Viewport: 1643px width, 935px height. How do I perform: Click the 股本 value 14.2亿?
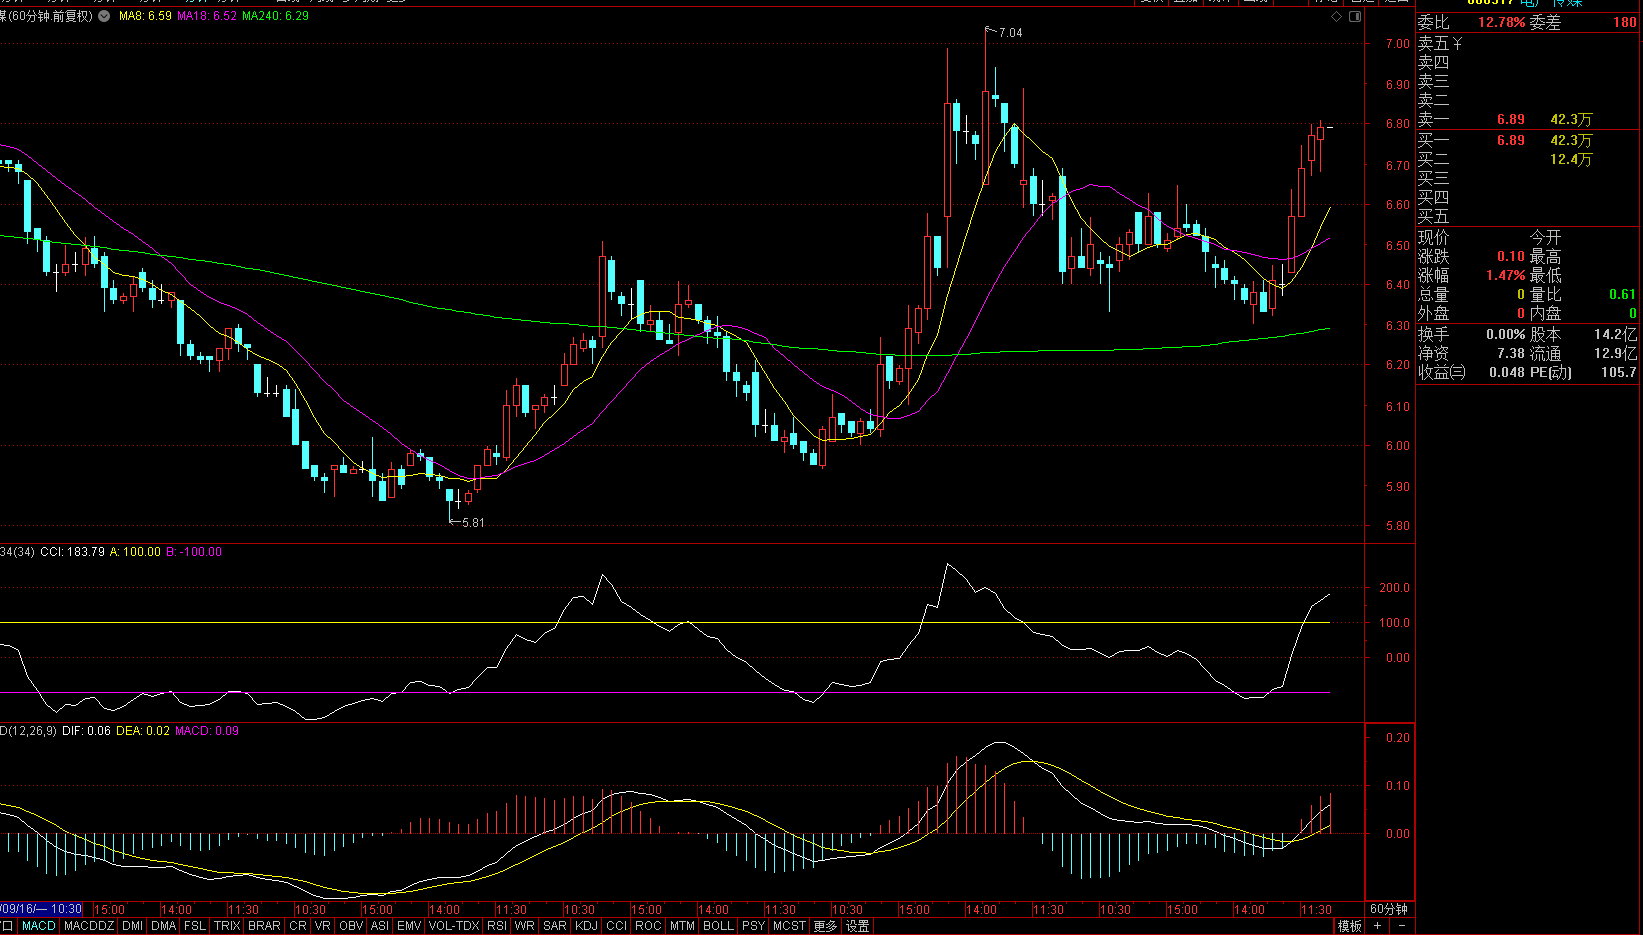(1615, 334)
